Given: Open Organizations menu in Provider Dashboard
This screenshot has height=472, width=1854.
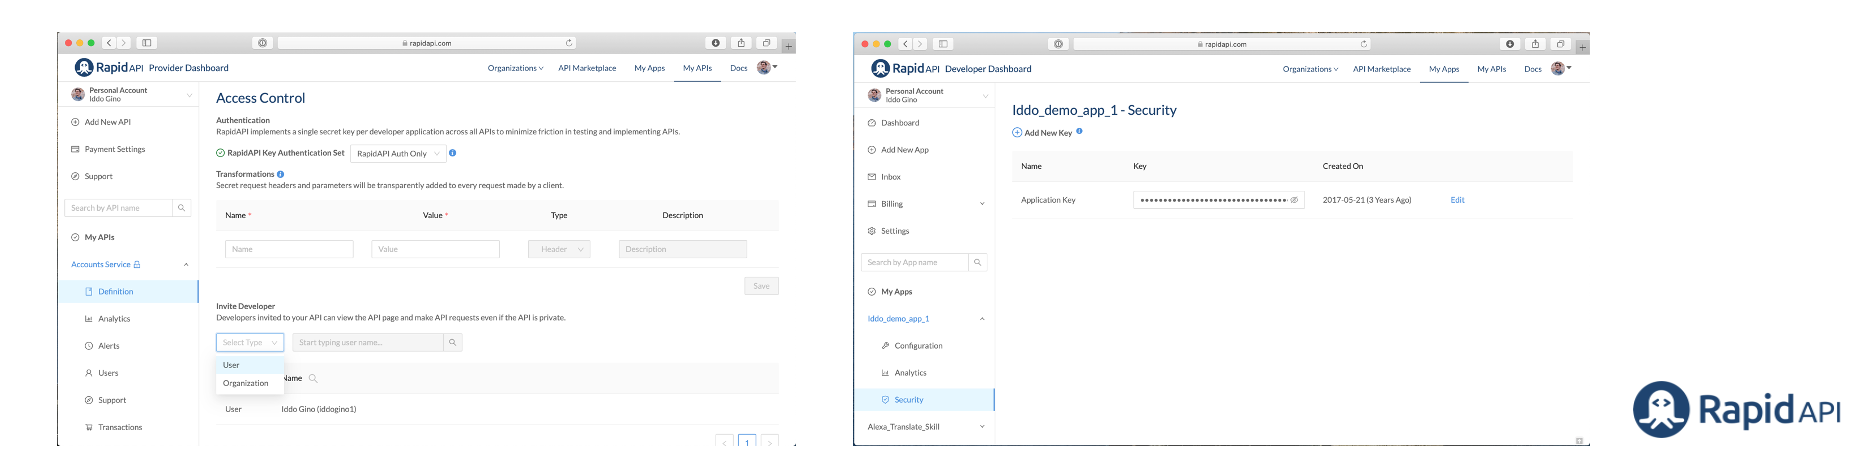Looking at the screenshot, I should 515,68.
